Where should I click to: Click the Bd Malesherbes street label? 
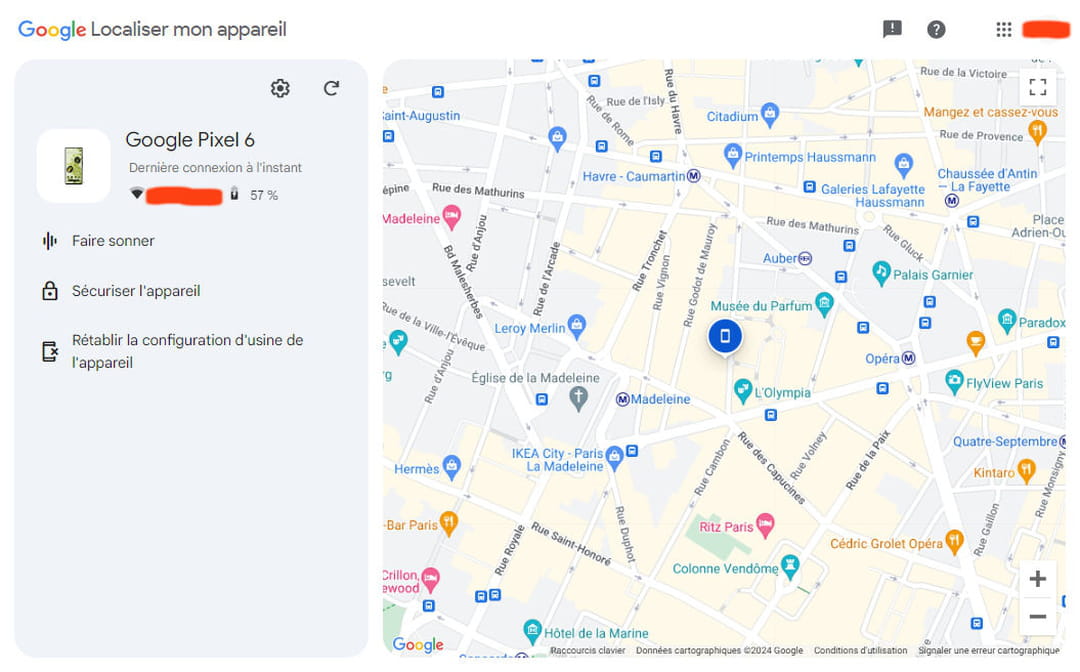tap(463, 282)
